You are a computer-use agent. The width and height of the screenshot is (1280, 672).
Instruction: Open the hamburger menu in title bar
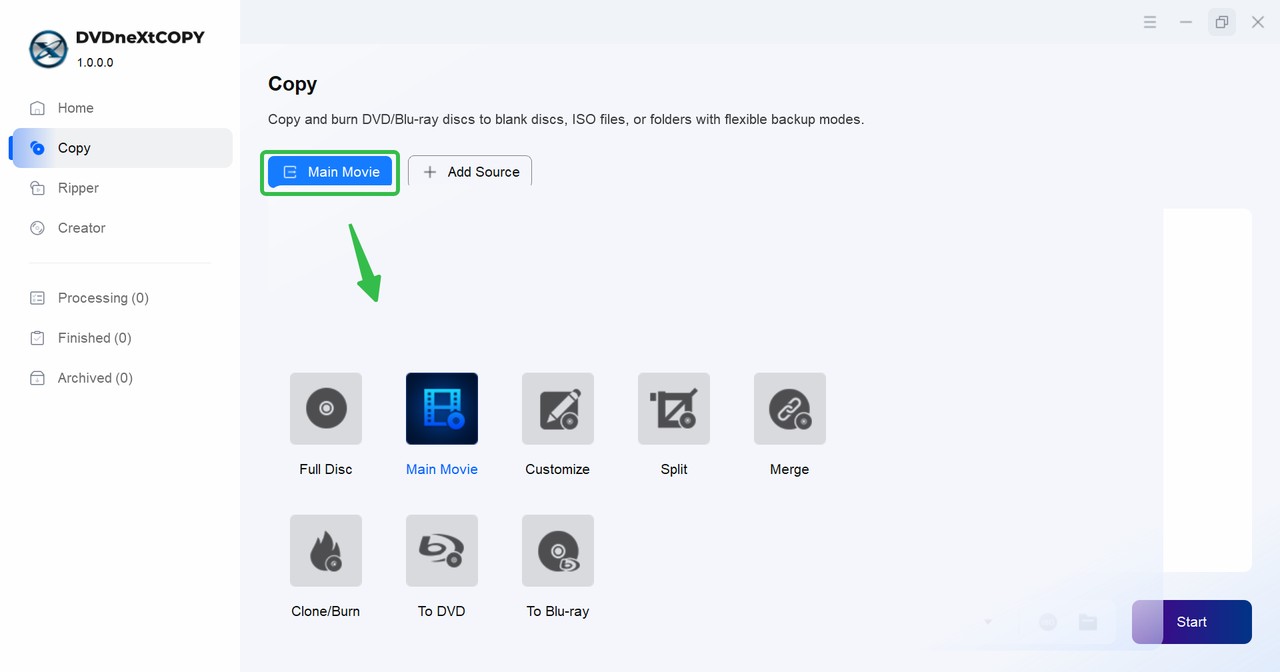click(1150, 22)
